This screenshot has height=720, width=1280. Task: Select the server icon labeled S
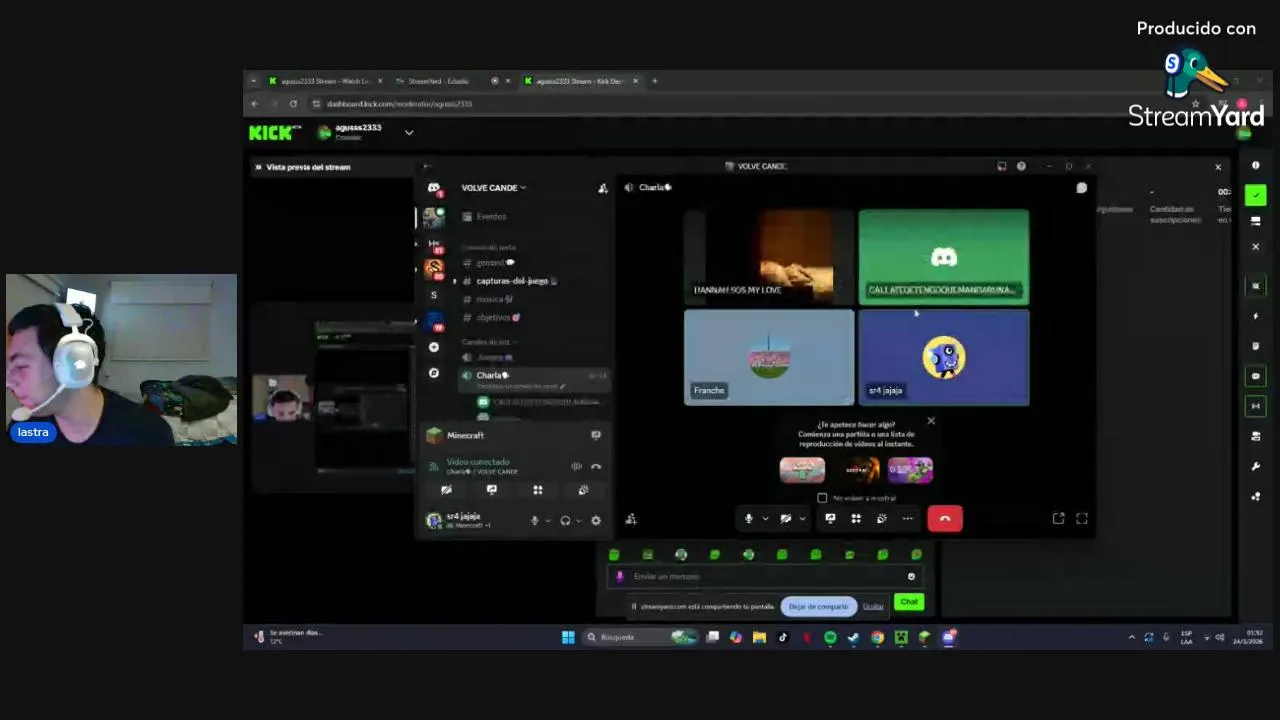[433, 295]
